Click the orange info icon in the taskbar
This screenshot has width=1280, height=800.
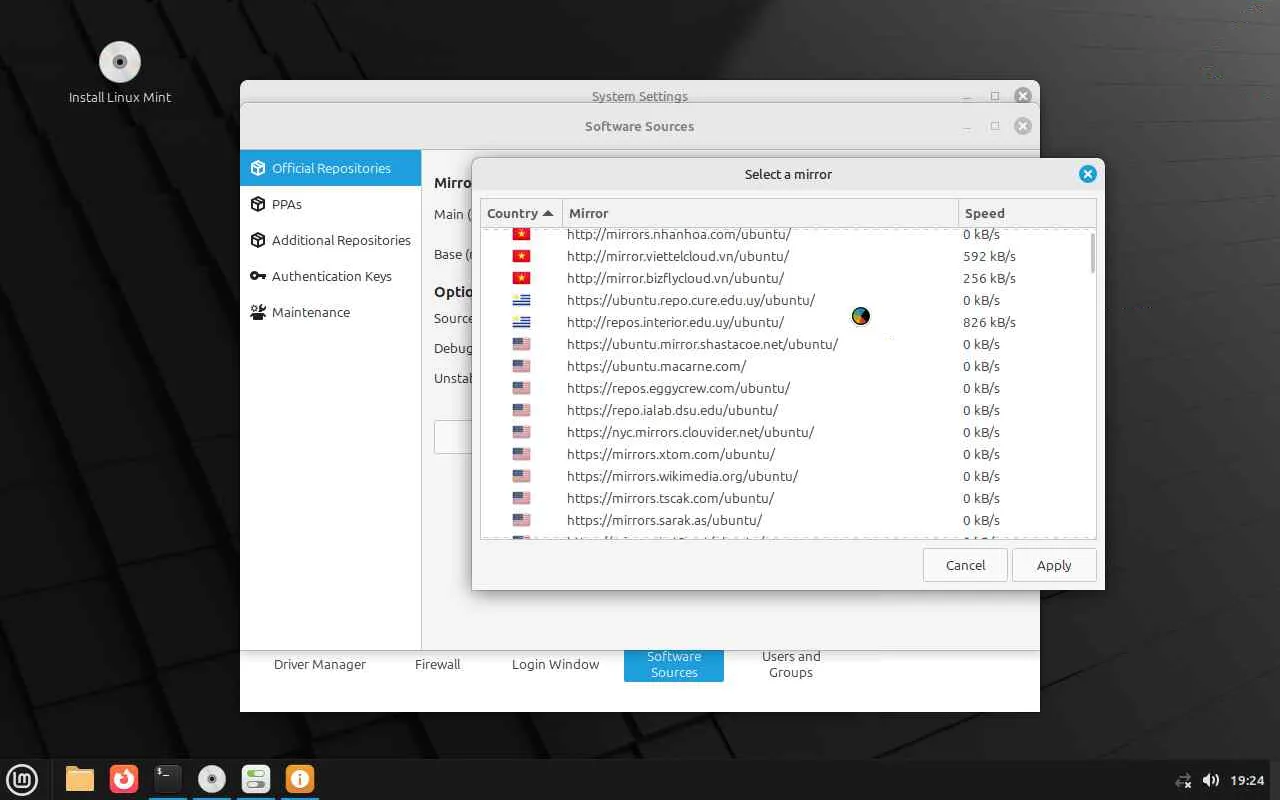(300, 778)
